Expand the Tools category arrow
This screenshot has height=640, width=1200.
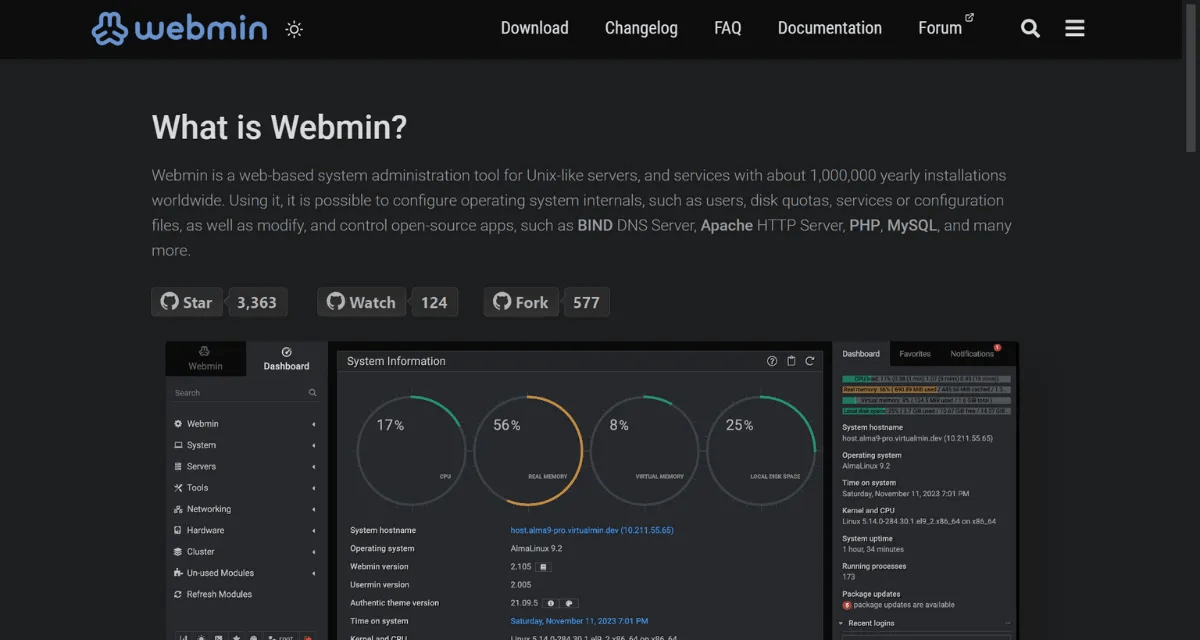[314, 488]
